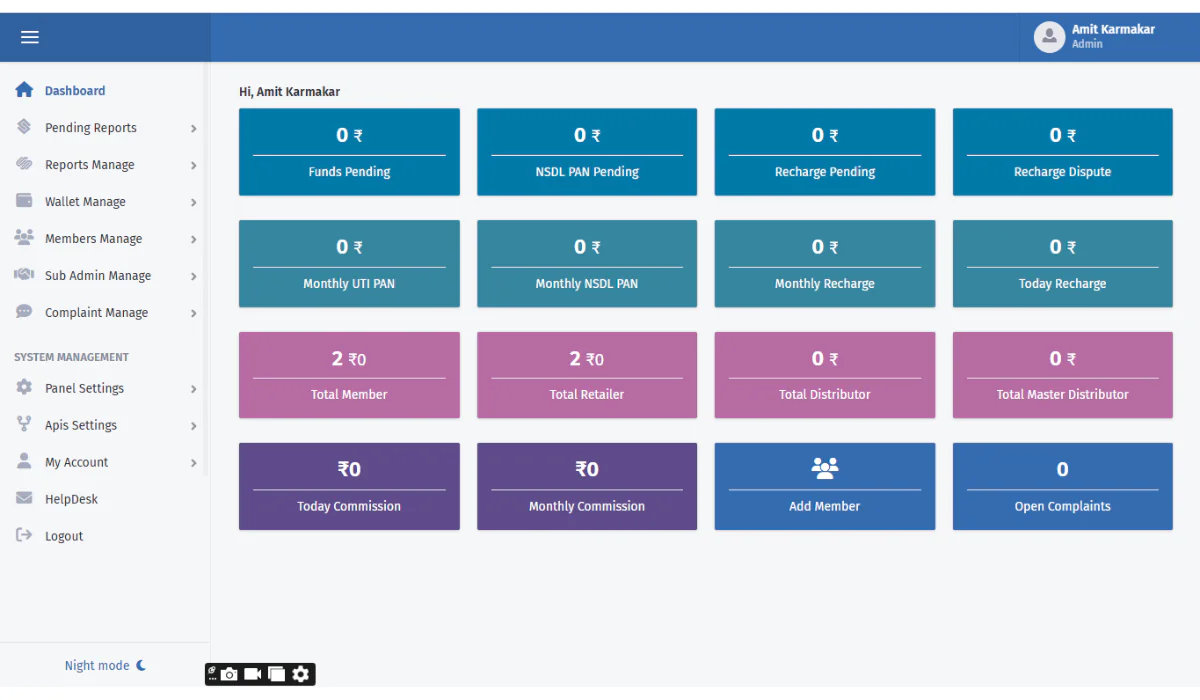Image resolution: width=1200 pixels, height=700 pixels.
Task: Open the Monthly UTI PAN card
Action: click(x=349, y=263)
